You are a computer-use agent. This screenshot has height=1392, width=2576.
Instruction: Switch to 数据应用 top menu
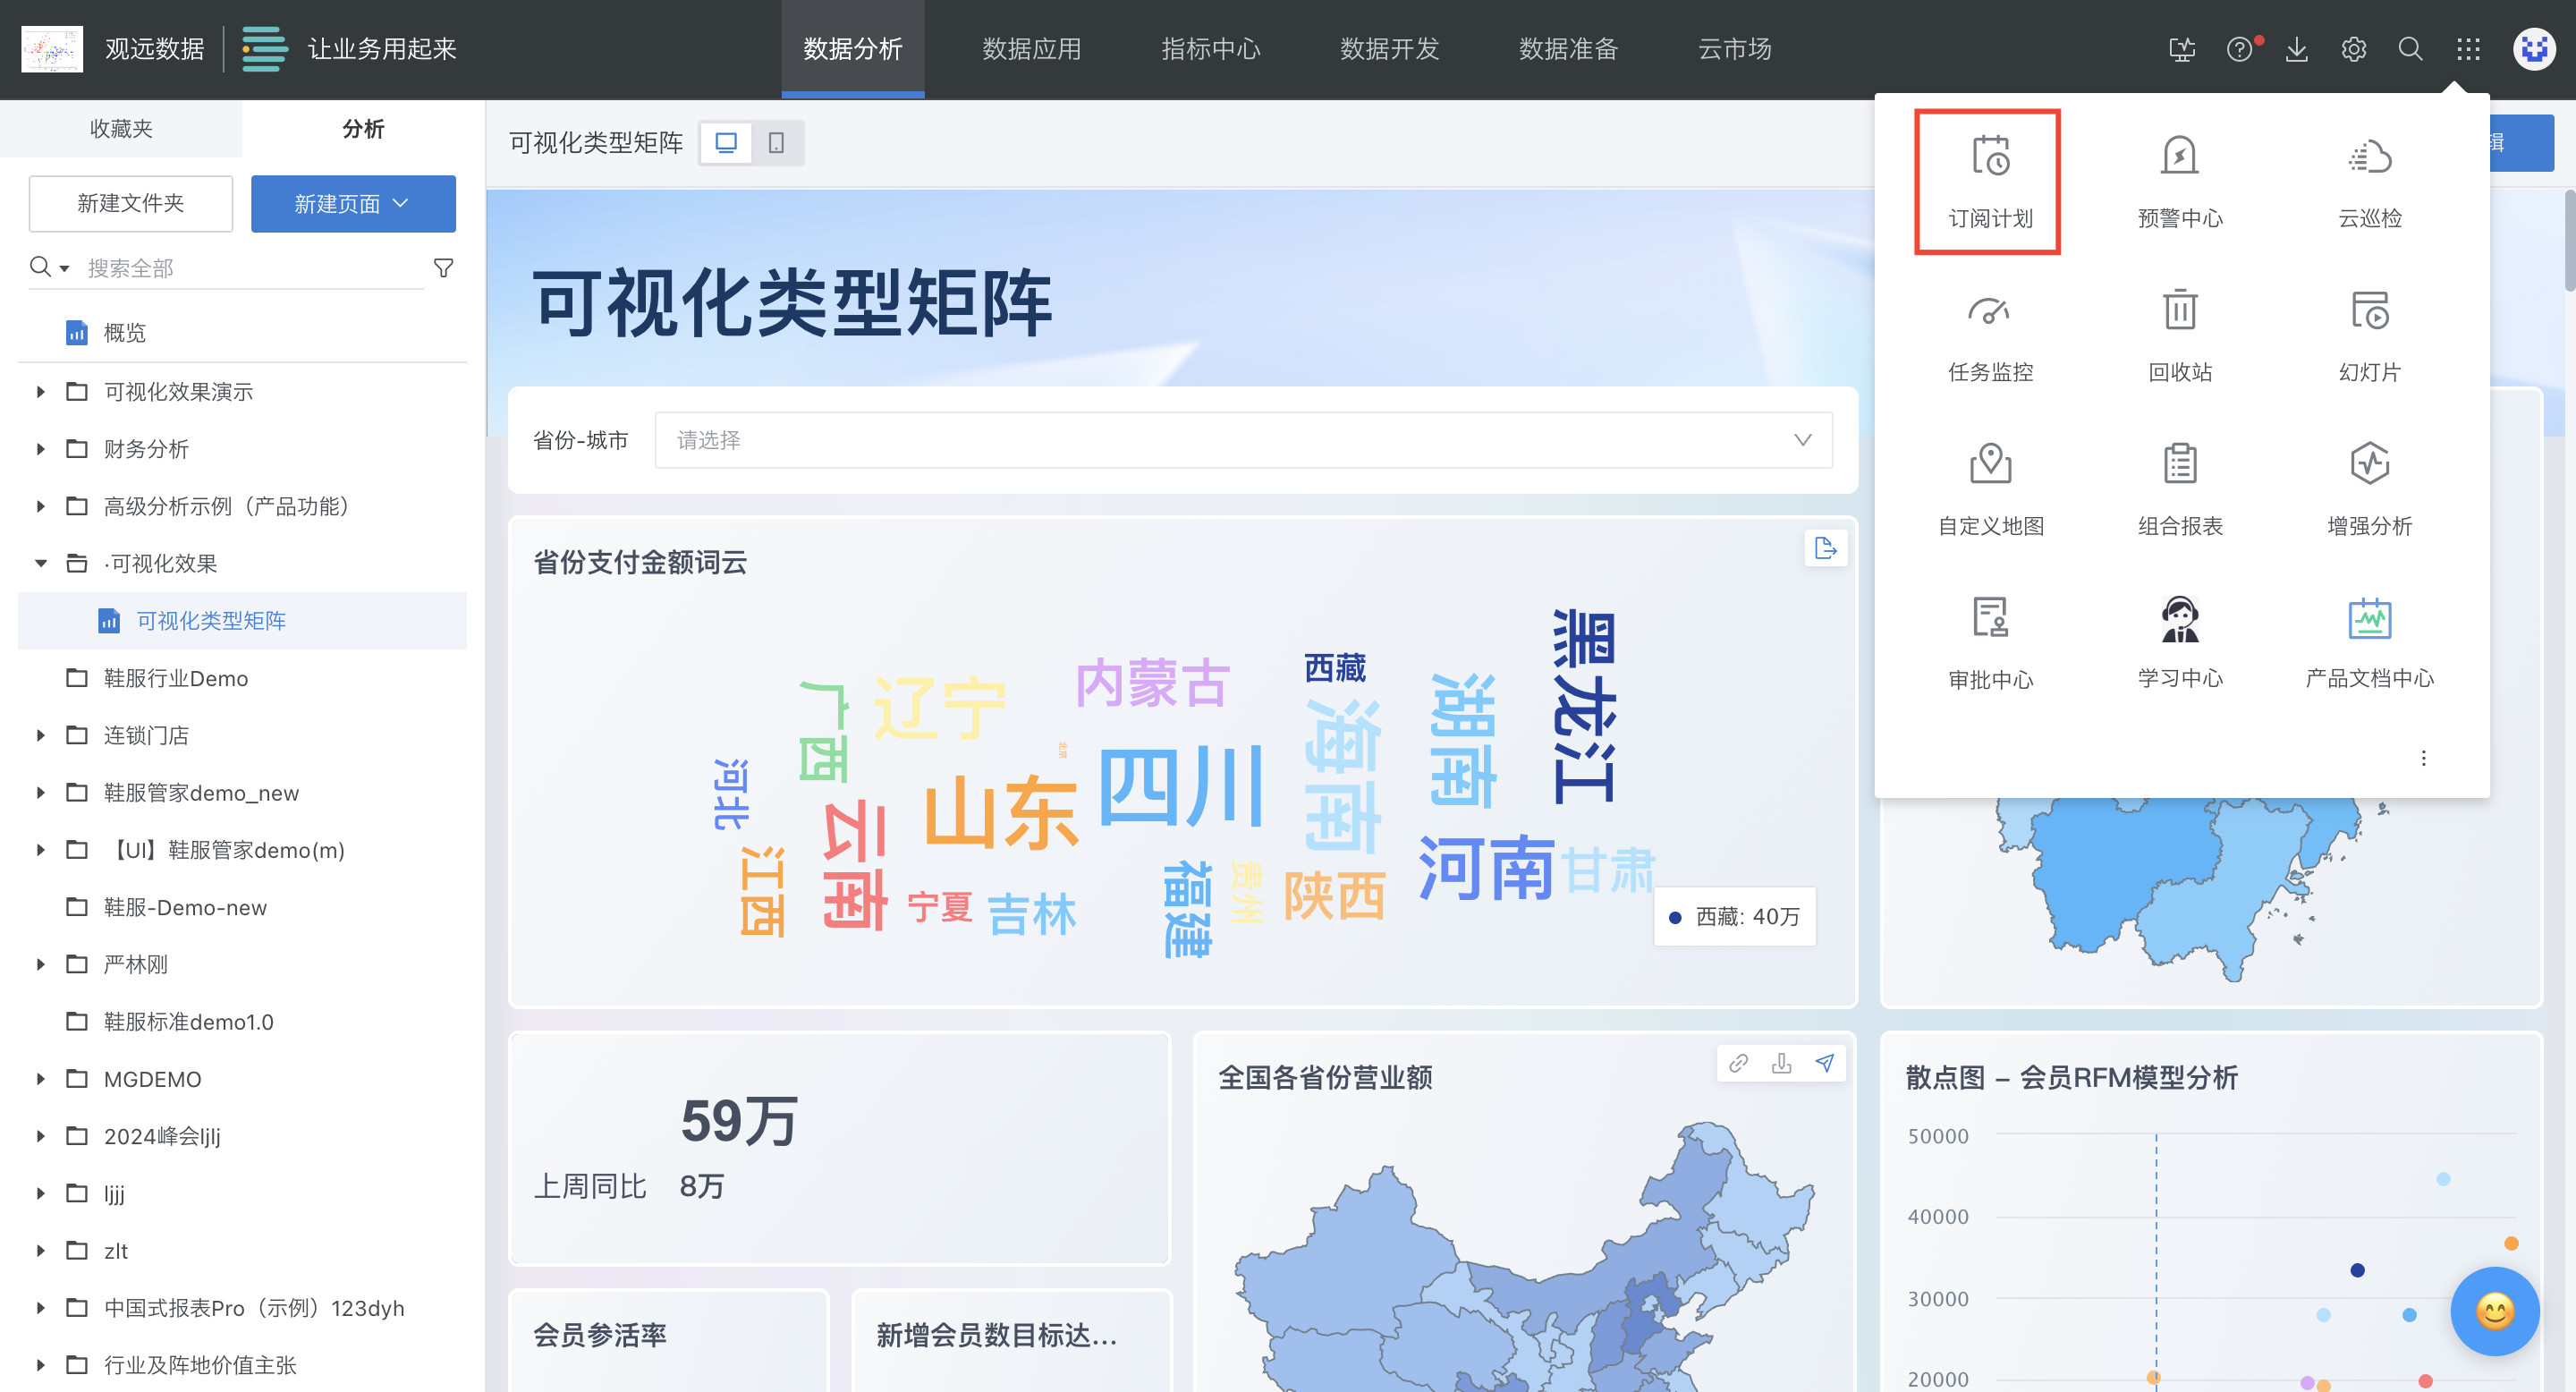1031,49
